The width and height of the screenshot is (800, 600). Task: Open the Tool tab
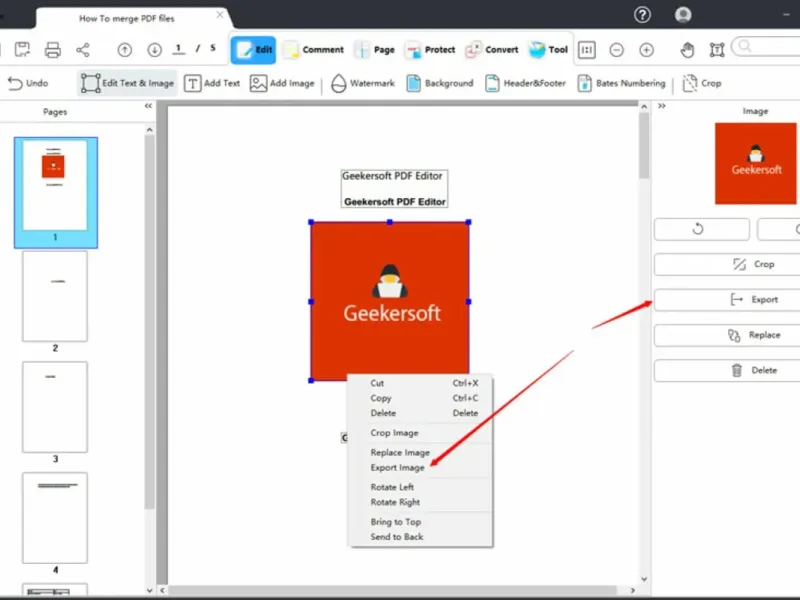(x=548, y=49)
